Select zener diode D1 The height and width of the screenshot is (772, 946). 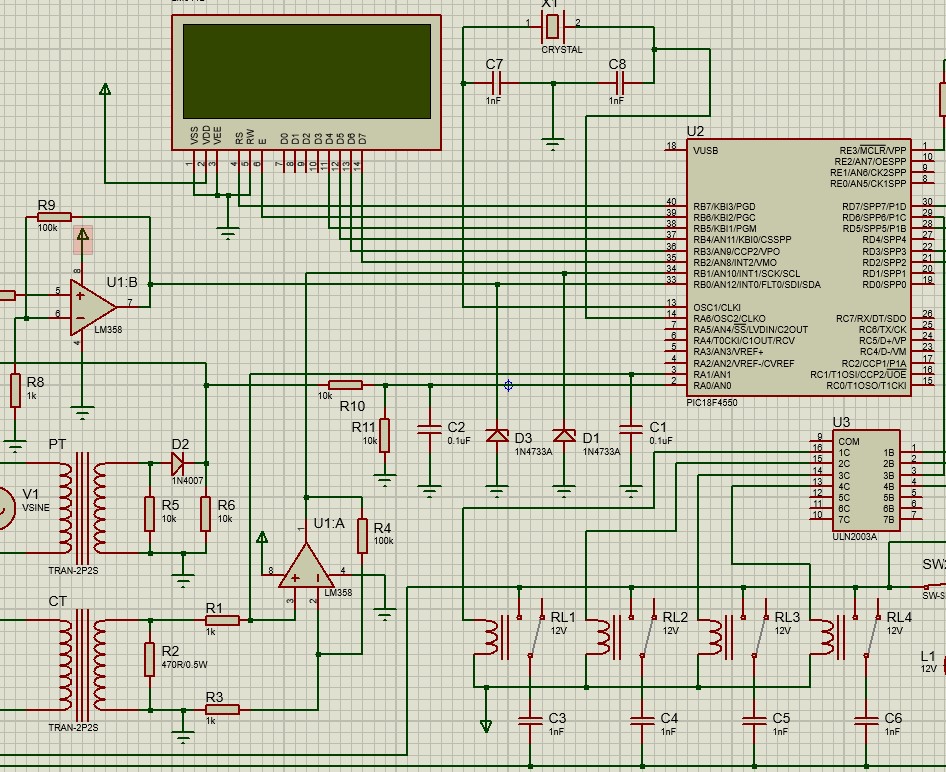tap(564, 435)
